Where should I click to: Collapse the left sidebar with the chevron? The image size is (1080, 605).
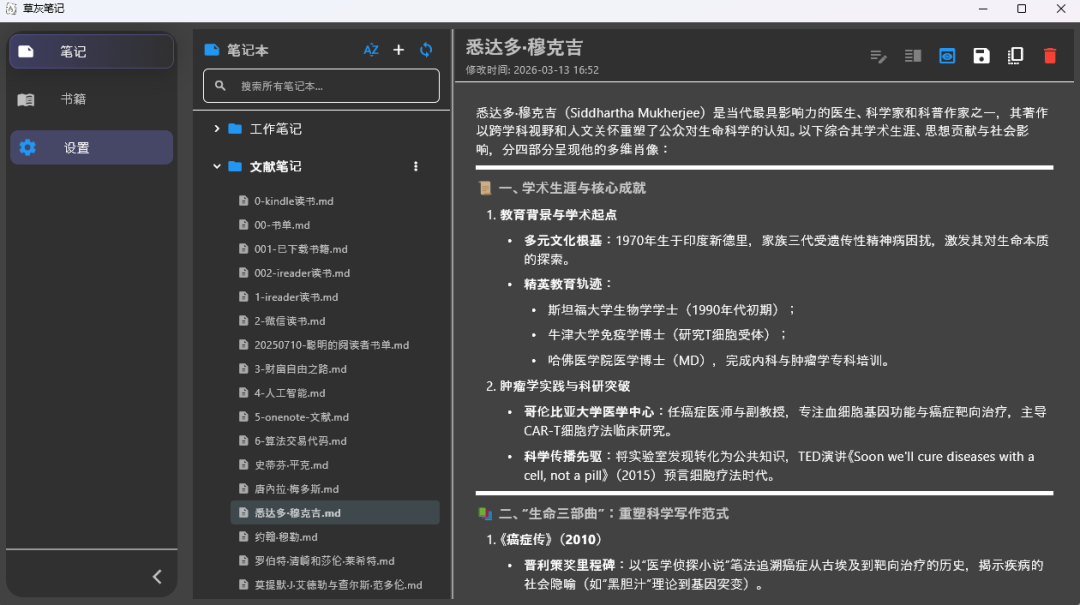coord(157,576)
